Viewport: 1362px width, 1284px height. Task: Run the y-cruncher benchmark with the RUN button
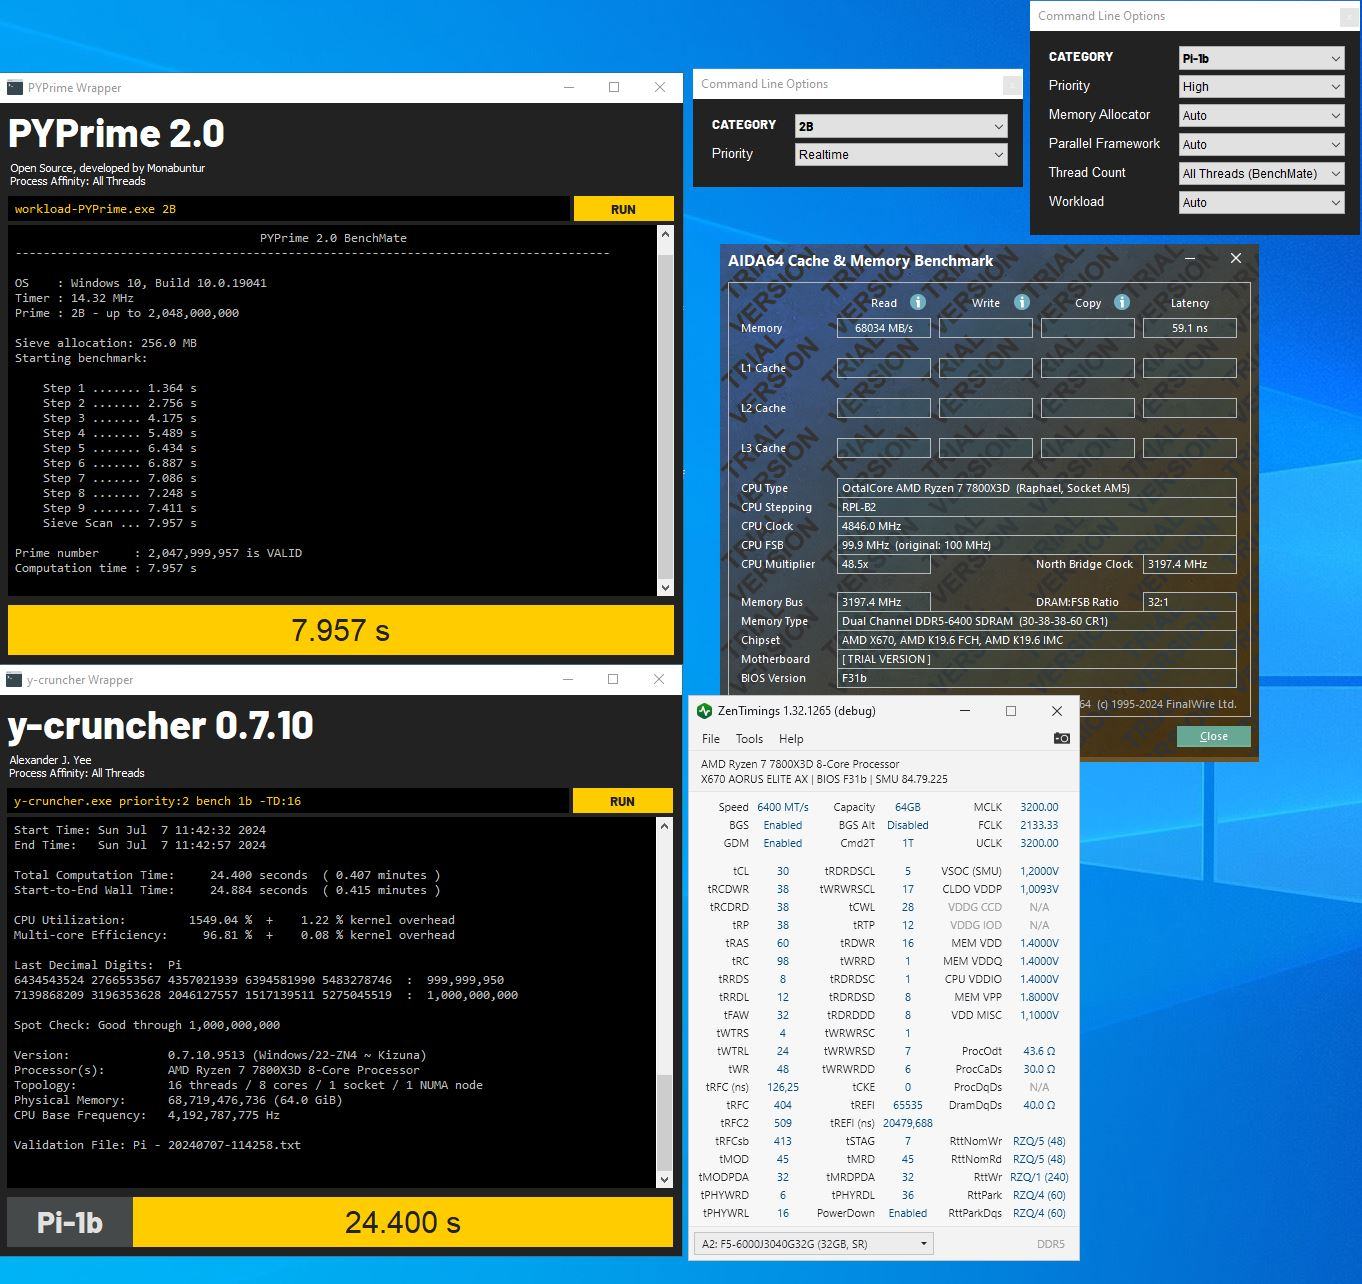(622, 801)
